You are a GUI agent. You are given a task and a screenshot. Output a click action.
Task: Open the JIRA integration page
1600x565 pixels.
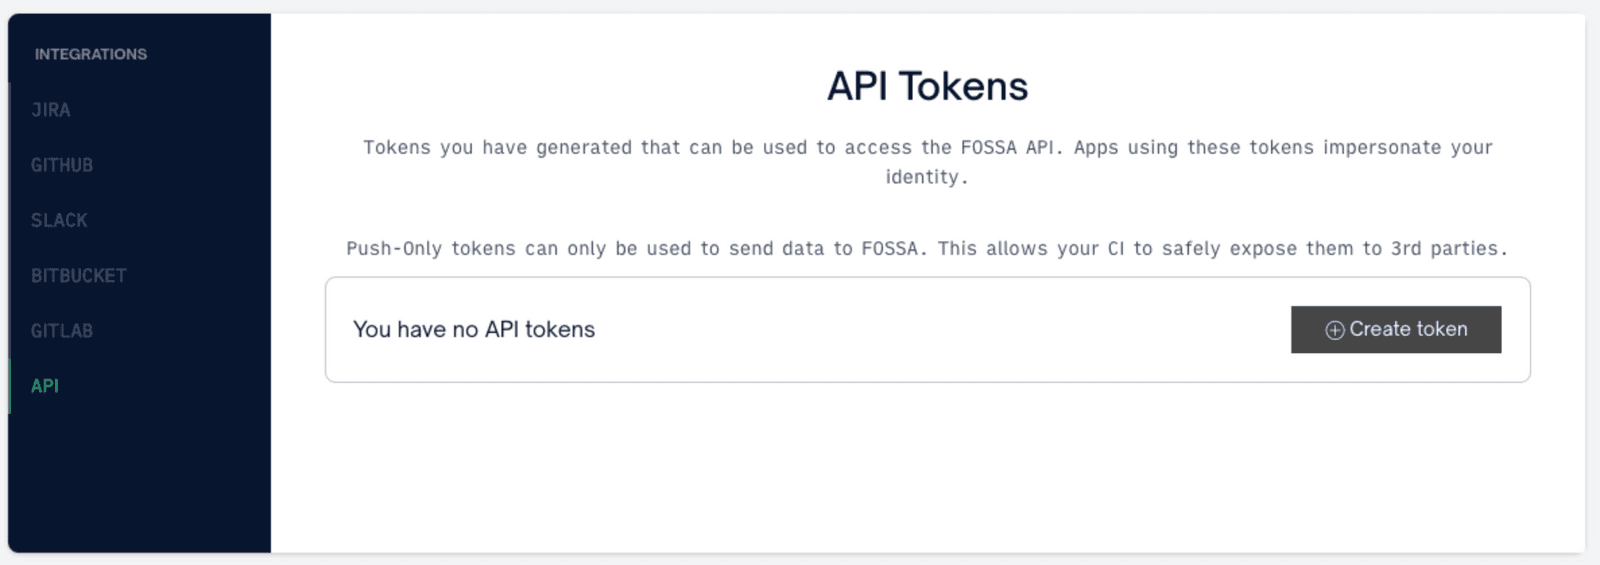tap(51, 110)
